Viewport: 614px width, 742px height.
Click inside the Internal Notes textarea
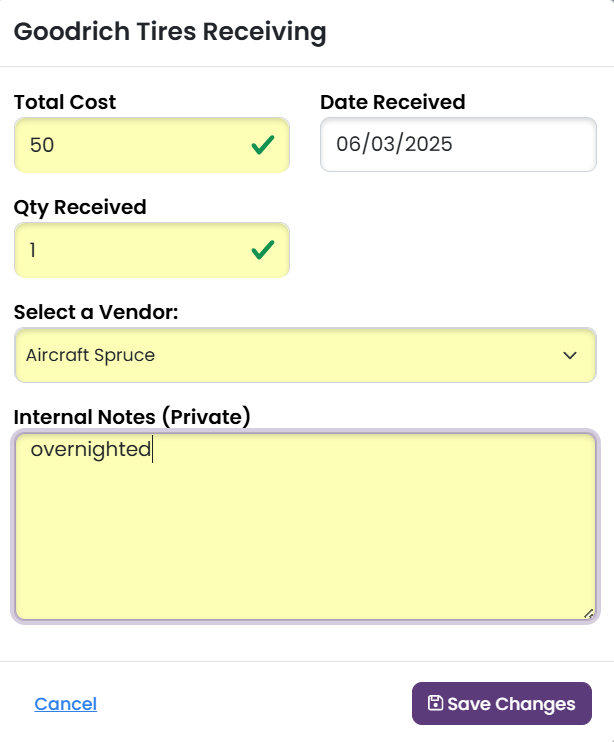[305, 526]
